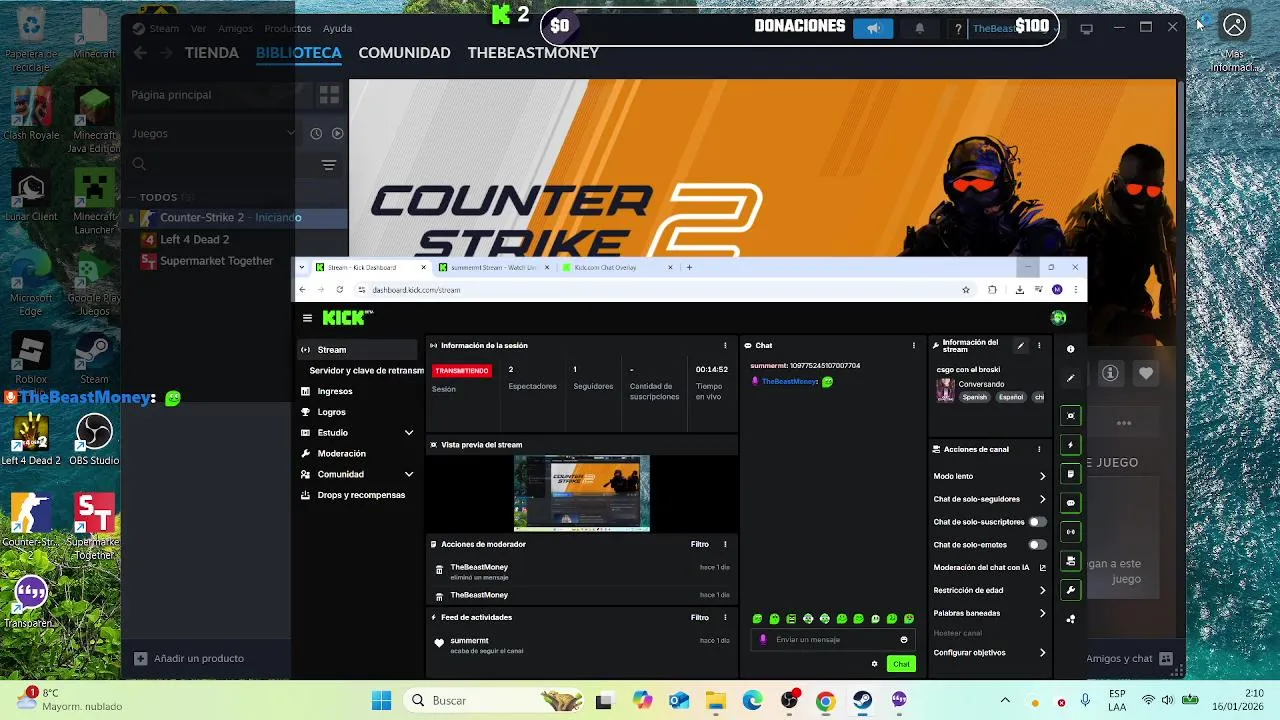The height and width of the screenshot is (720, 1280).
Task: Click the stream preview thumbnail
Action: 582,493
